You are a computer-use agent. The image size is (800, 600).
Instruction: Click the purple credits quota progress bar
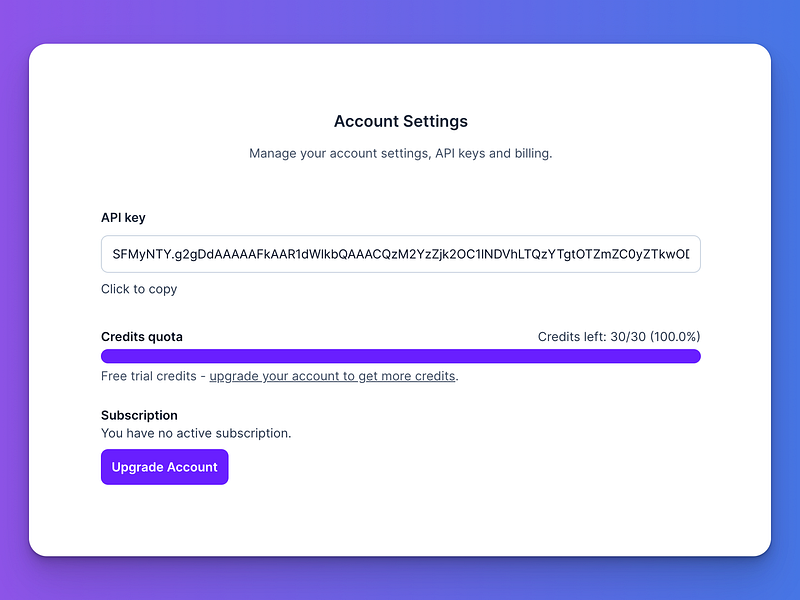400,356
